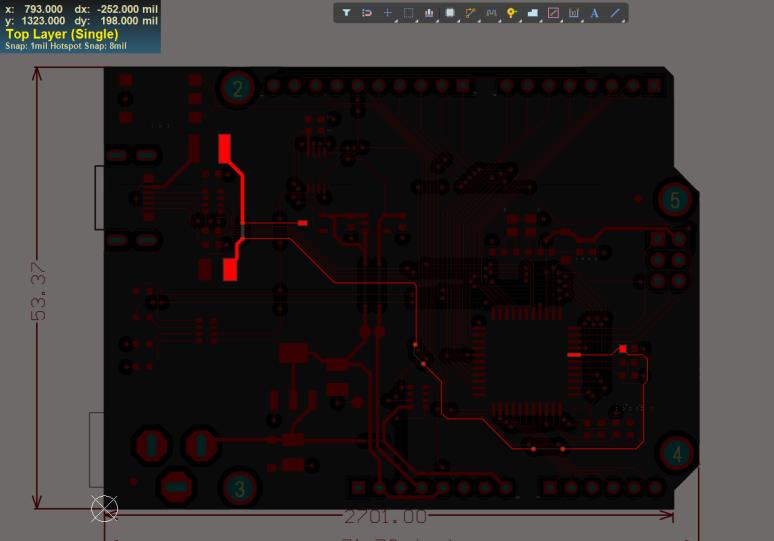Select mounting hole number 5

675,200
